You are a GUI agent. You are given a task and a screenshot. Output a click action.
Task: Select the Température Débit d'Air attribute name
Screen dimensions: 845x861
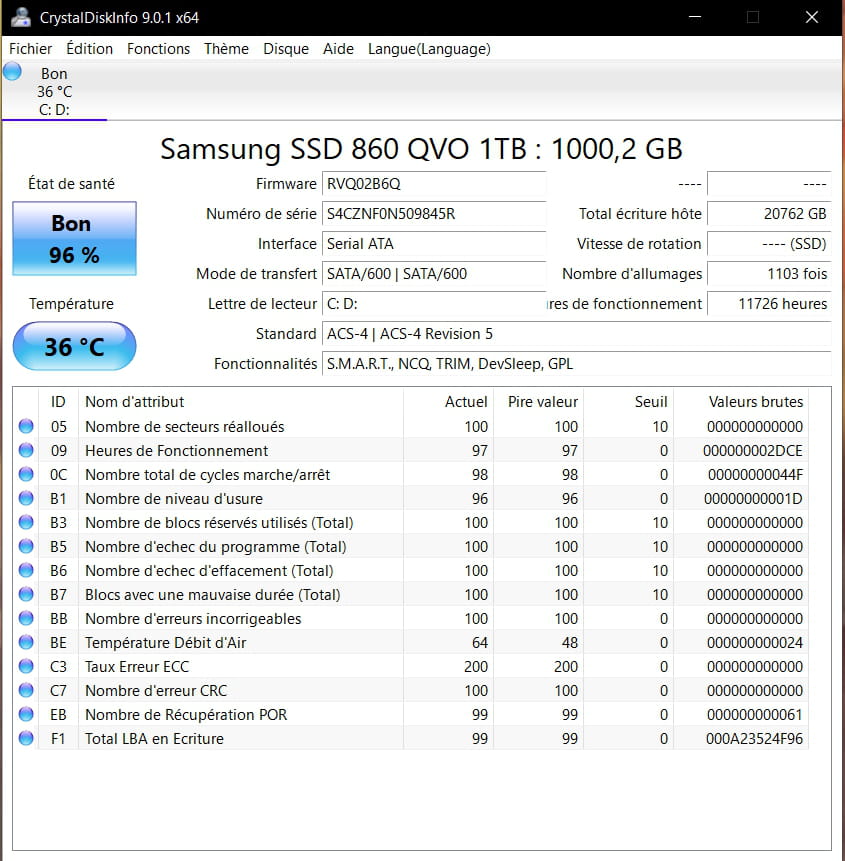tap(165, 642)
